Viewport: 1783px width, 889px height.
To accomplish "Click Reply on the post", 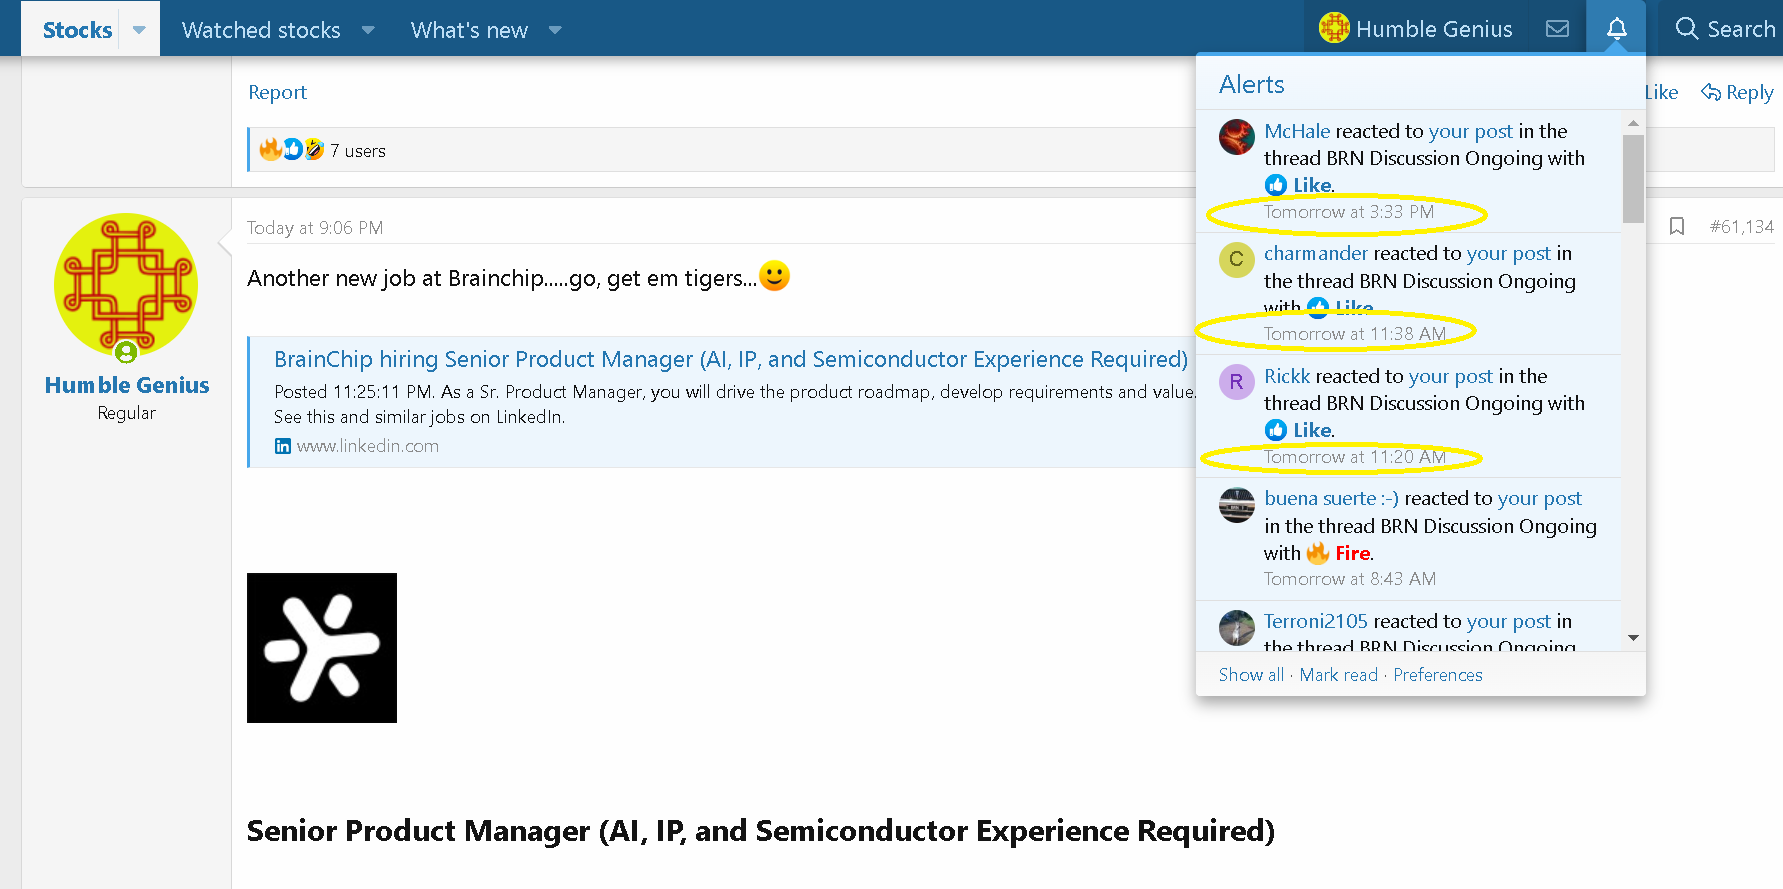I will pos(1737,92).
